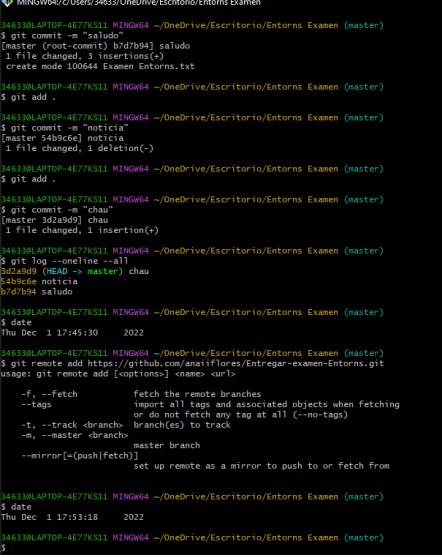Click the line 'create mode 100644 Examen Entorns.txt'
The image size is (442, 558).
pyautogui.click(x=100, y=67)
